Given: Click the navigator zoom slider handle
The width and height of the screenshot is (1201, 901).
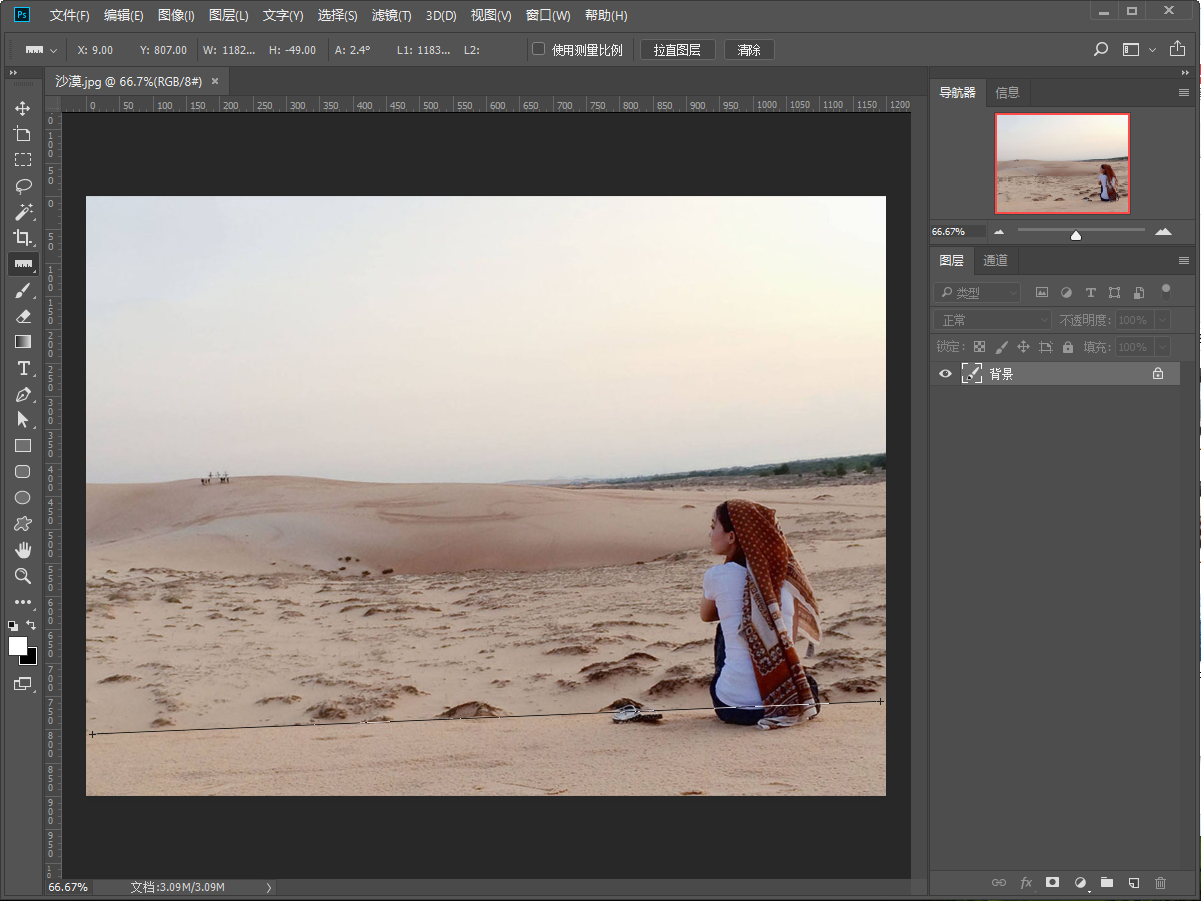Looking at the screenshot, I should tap(1076, 235).
